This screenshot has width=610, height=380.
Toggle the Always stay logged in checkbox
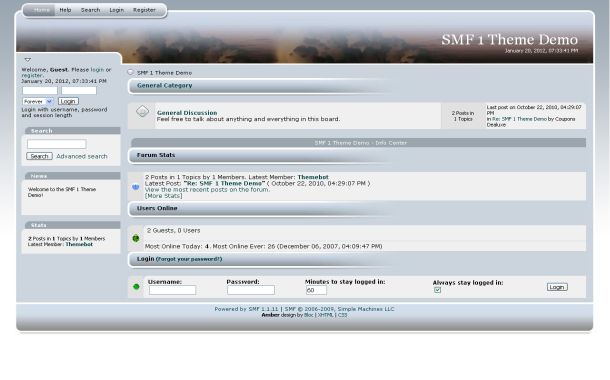coord(437,290)
